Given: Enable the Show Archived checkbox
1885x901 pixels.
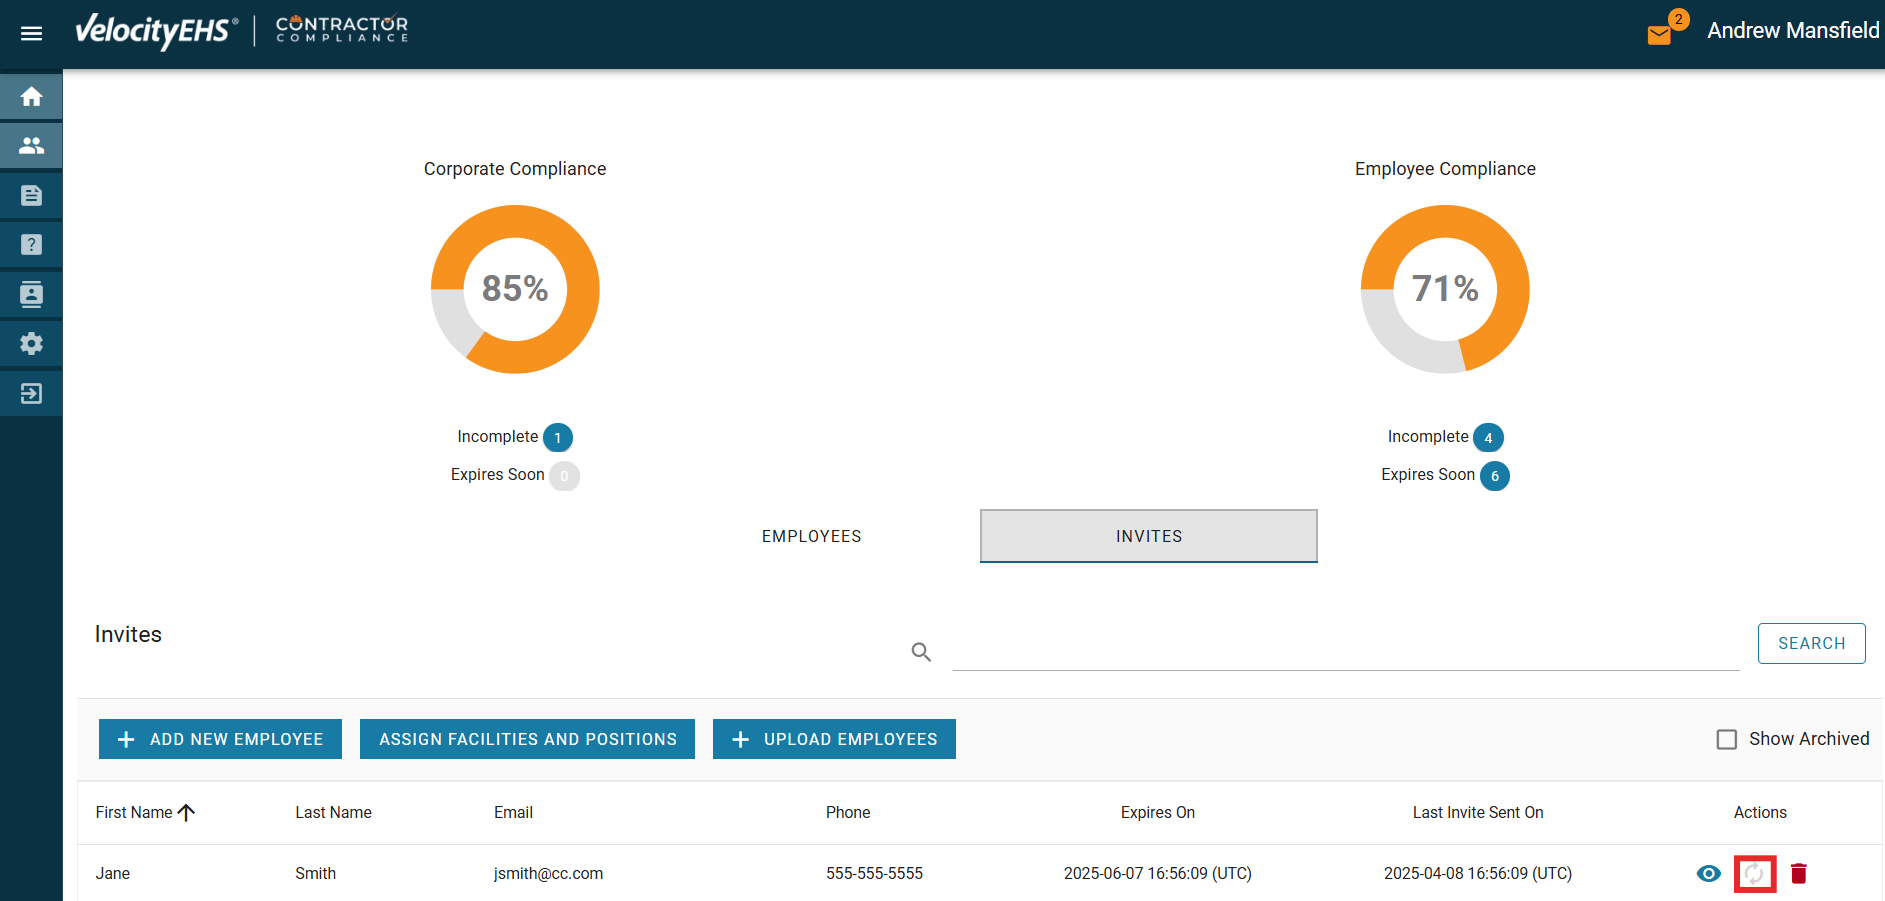Looking at the screenshot, I should [1727, 740].
